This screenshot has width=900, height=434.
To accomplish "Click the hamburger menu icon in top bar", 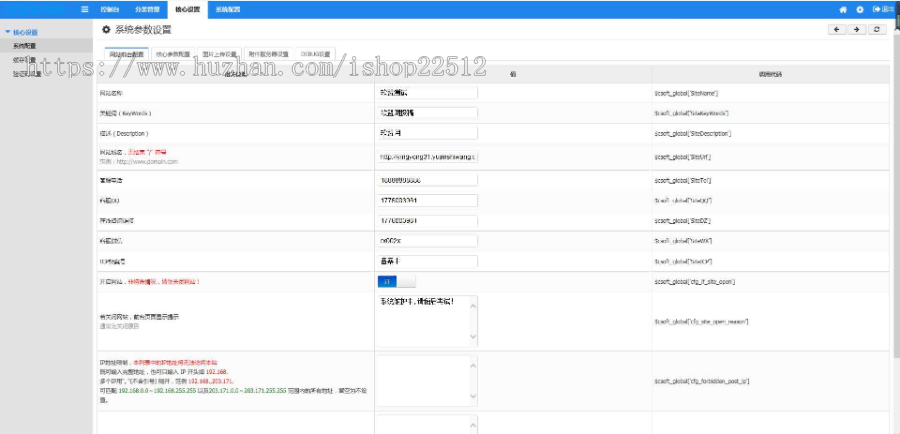I will 85,9.
